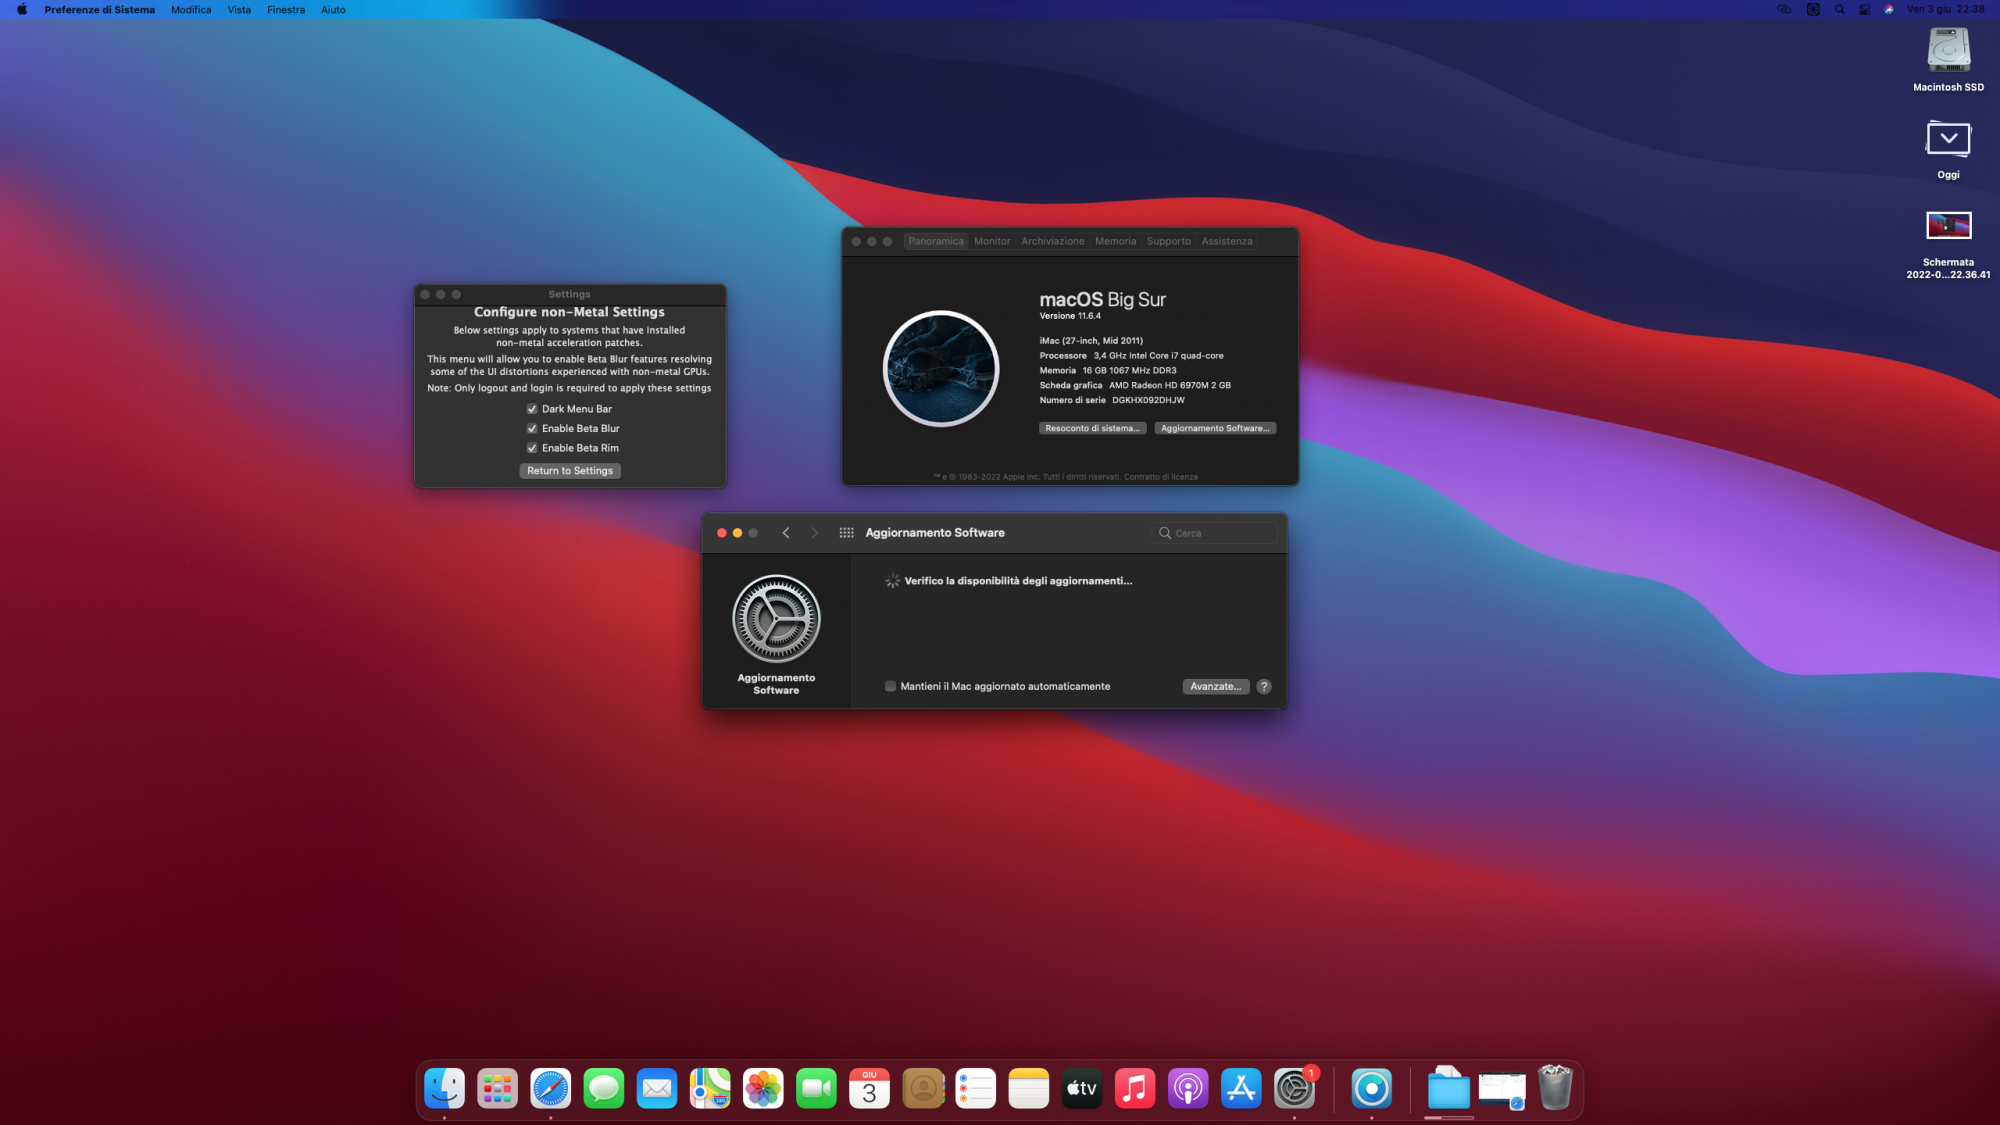Open the show-all grid icon in Aggiornamento Software
The image size is (2000, 1125).
pos(846,533)
